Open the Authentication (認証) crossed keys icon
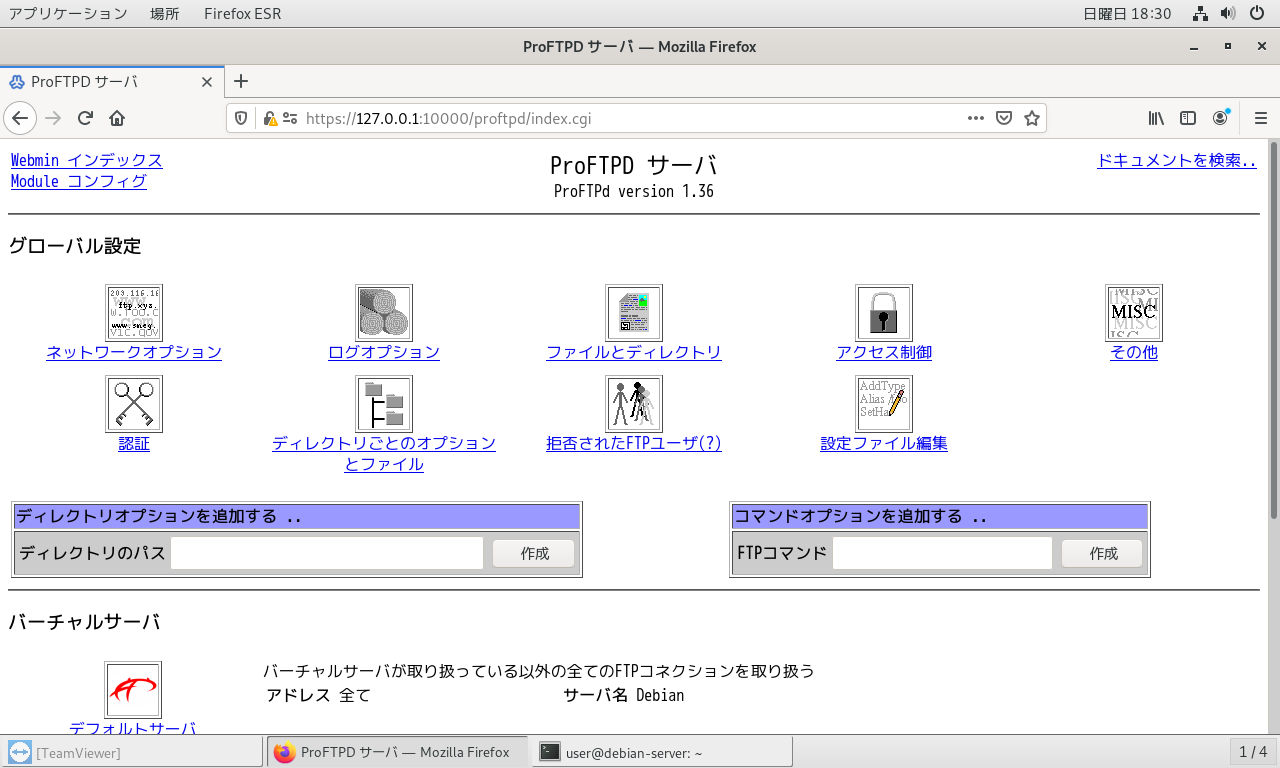Screen dimensions: 1280x768 [x=134, y=404]
